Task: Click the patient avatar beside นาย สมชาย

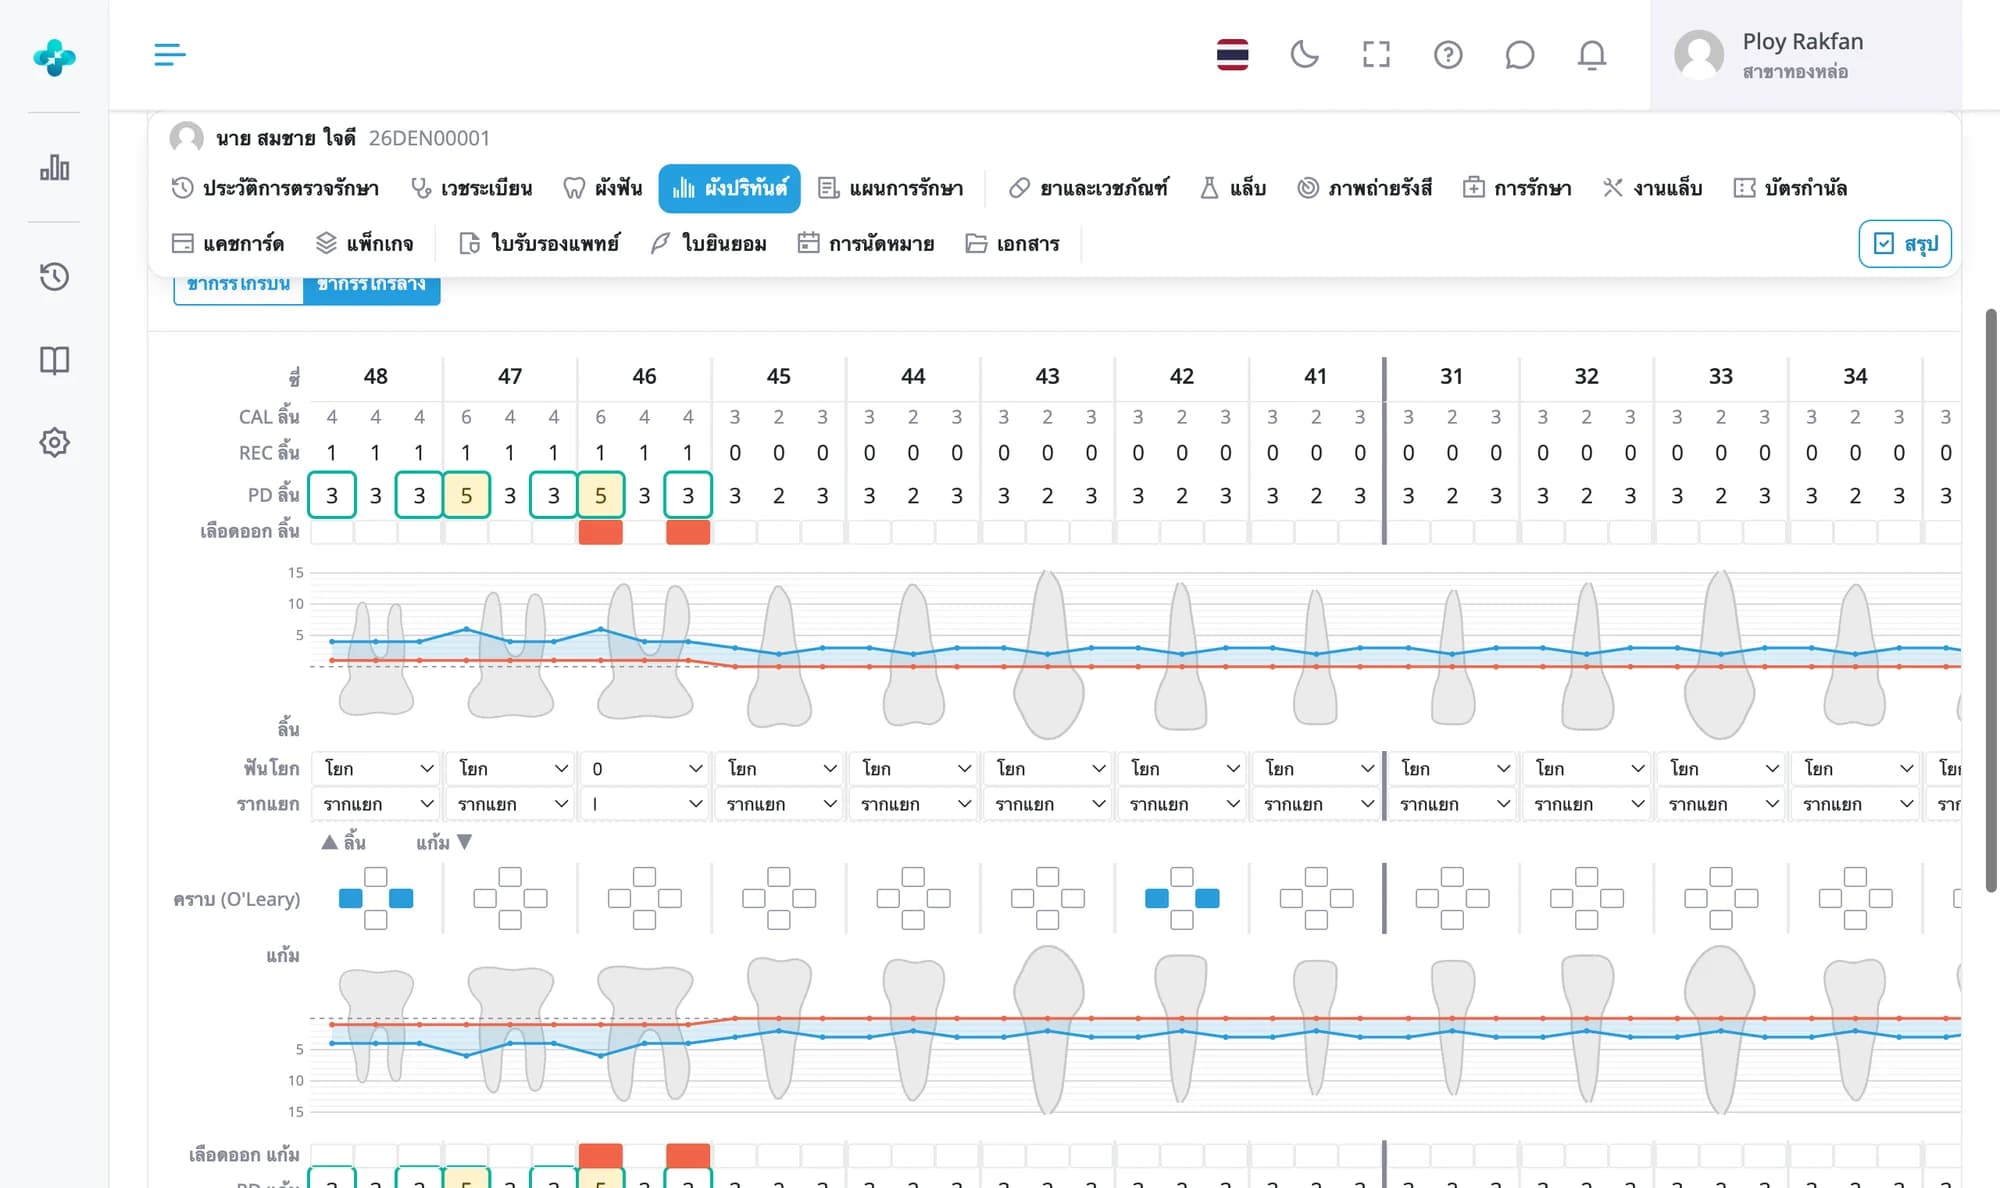Action: [186, 137]
